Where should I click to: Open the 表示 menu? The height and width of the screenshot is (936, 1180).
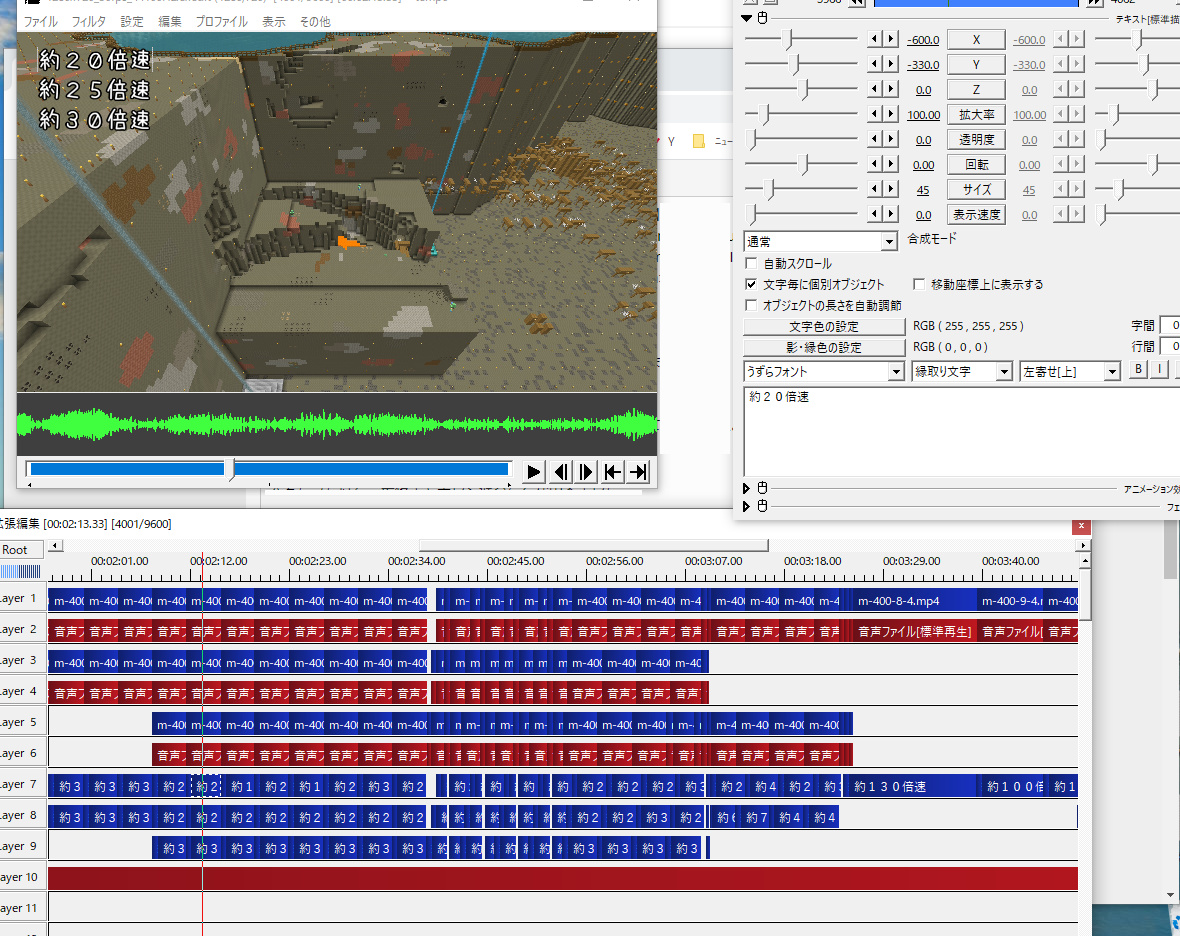coord(273,22)
